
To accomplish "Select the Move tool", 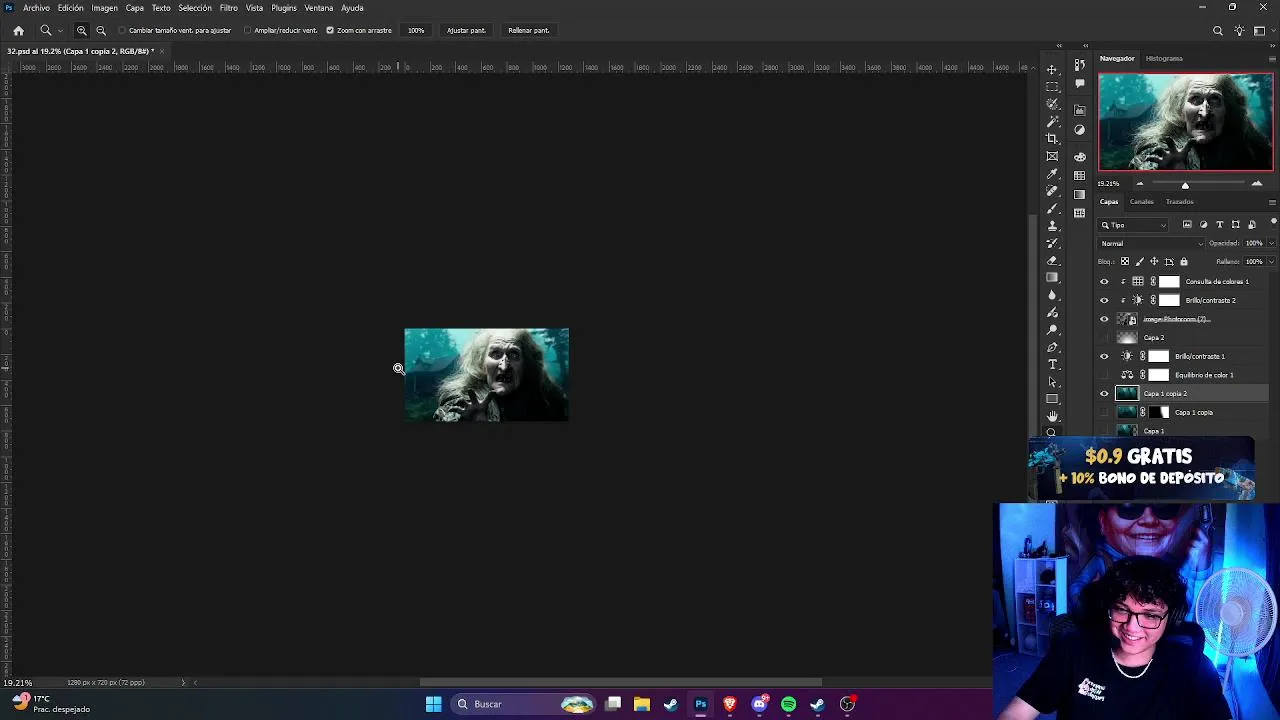I will tap(1052, 69).
